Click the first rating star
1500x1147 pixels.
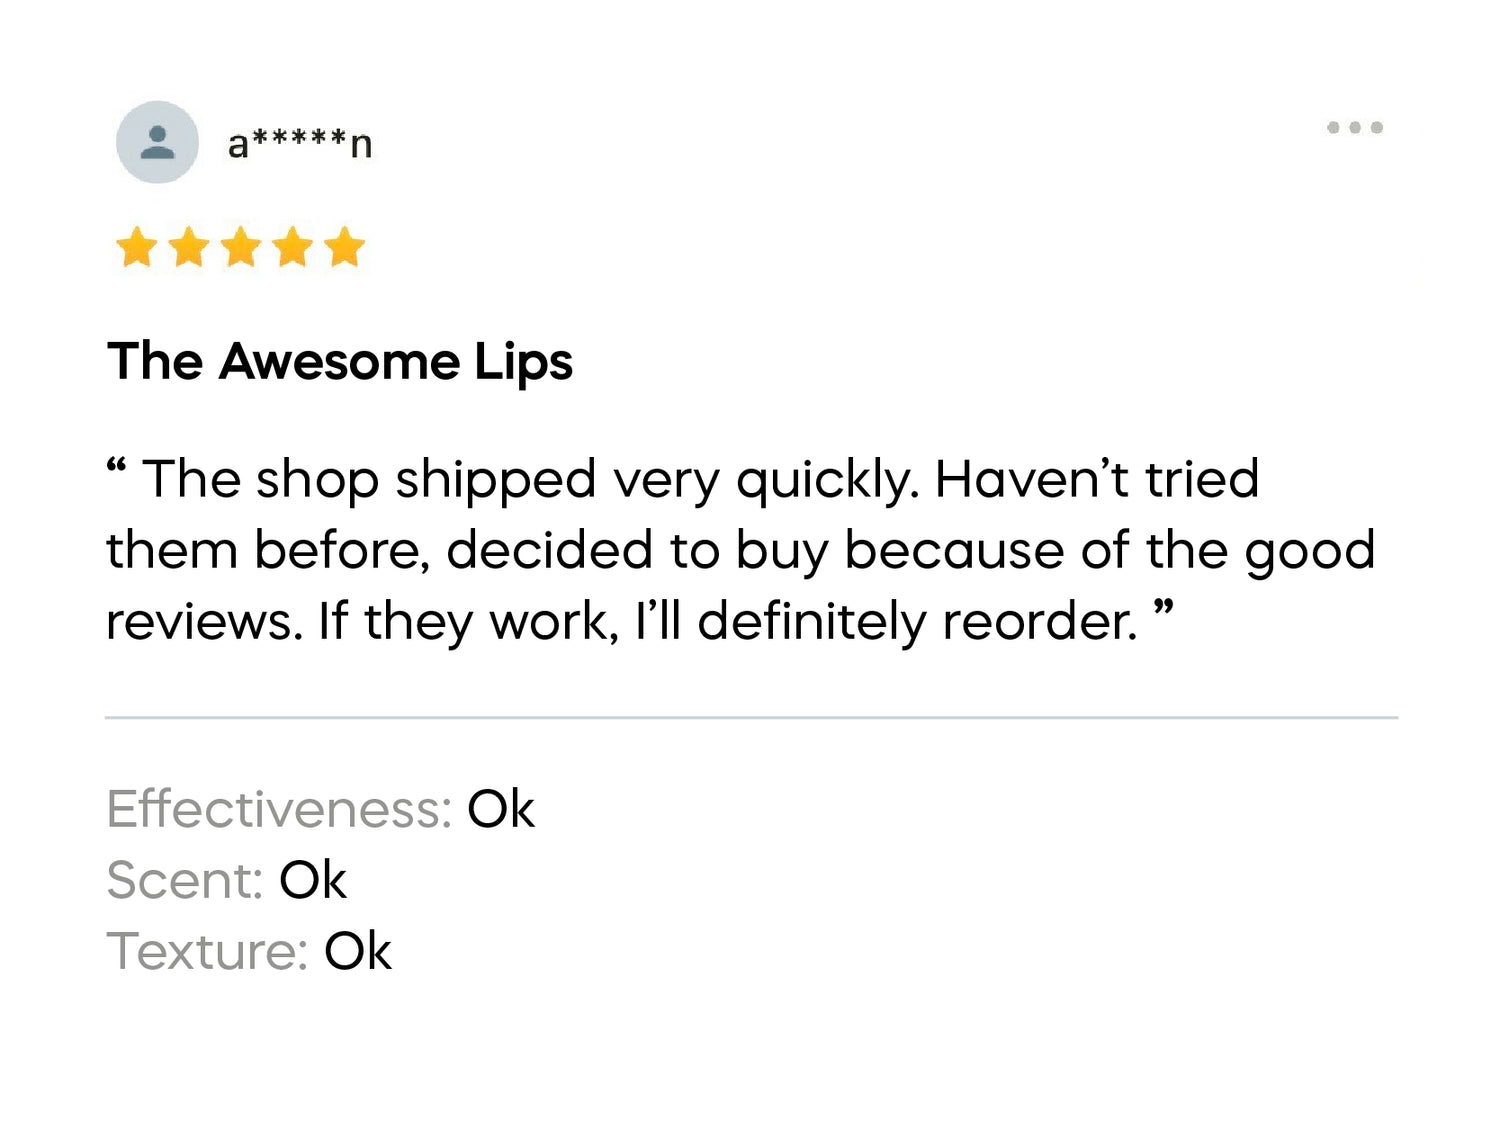click(x=136, y=247)
